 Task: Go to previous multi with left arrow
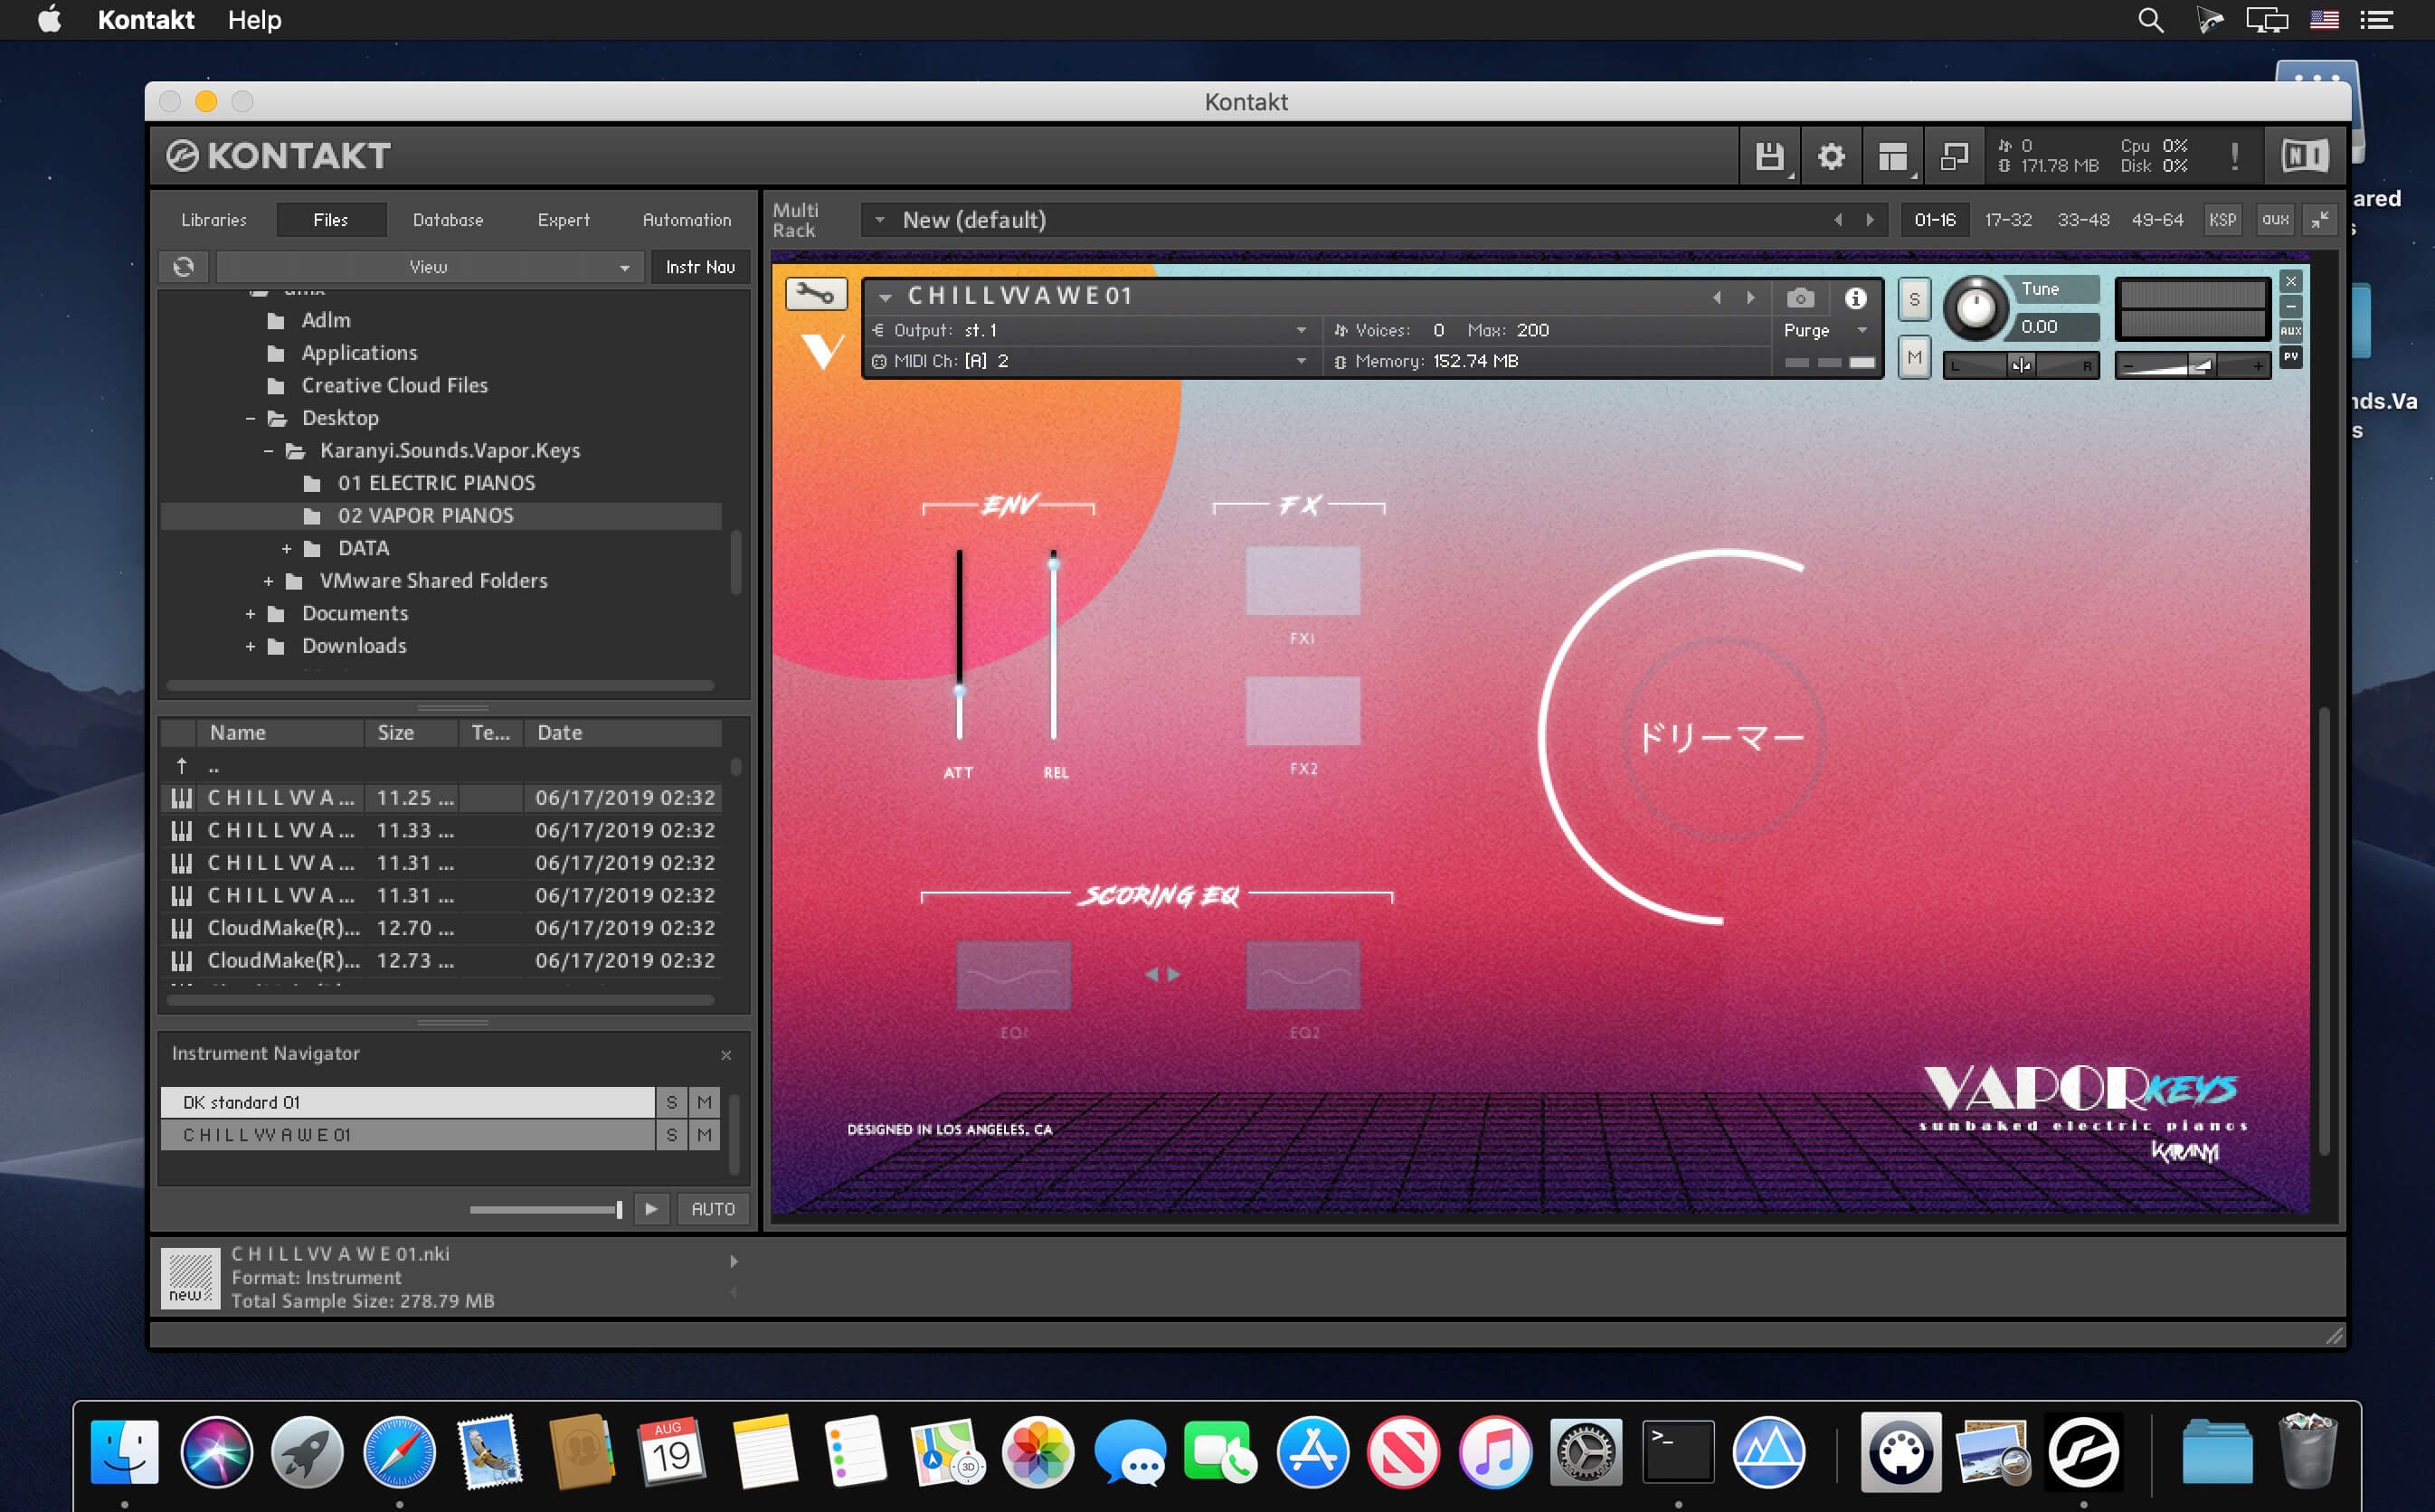[x=1838, y=220]
